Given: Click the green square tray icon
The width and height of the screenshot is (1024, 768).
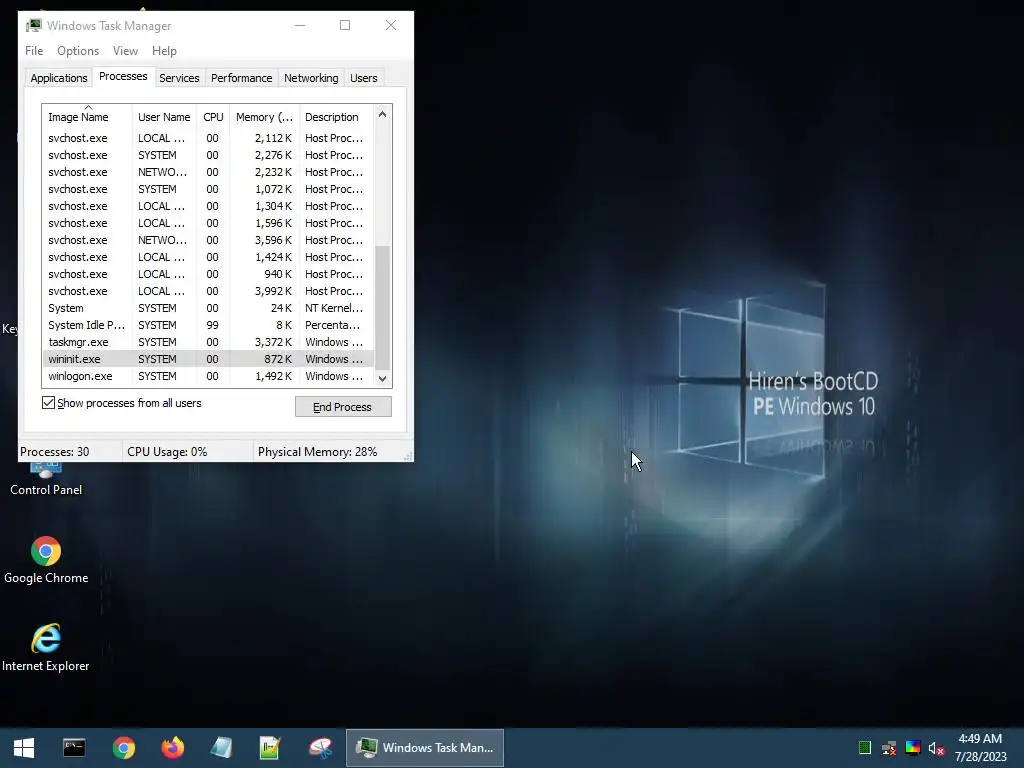Looking at the screenshot, I should tap(865, 748).
